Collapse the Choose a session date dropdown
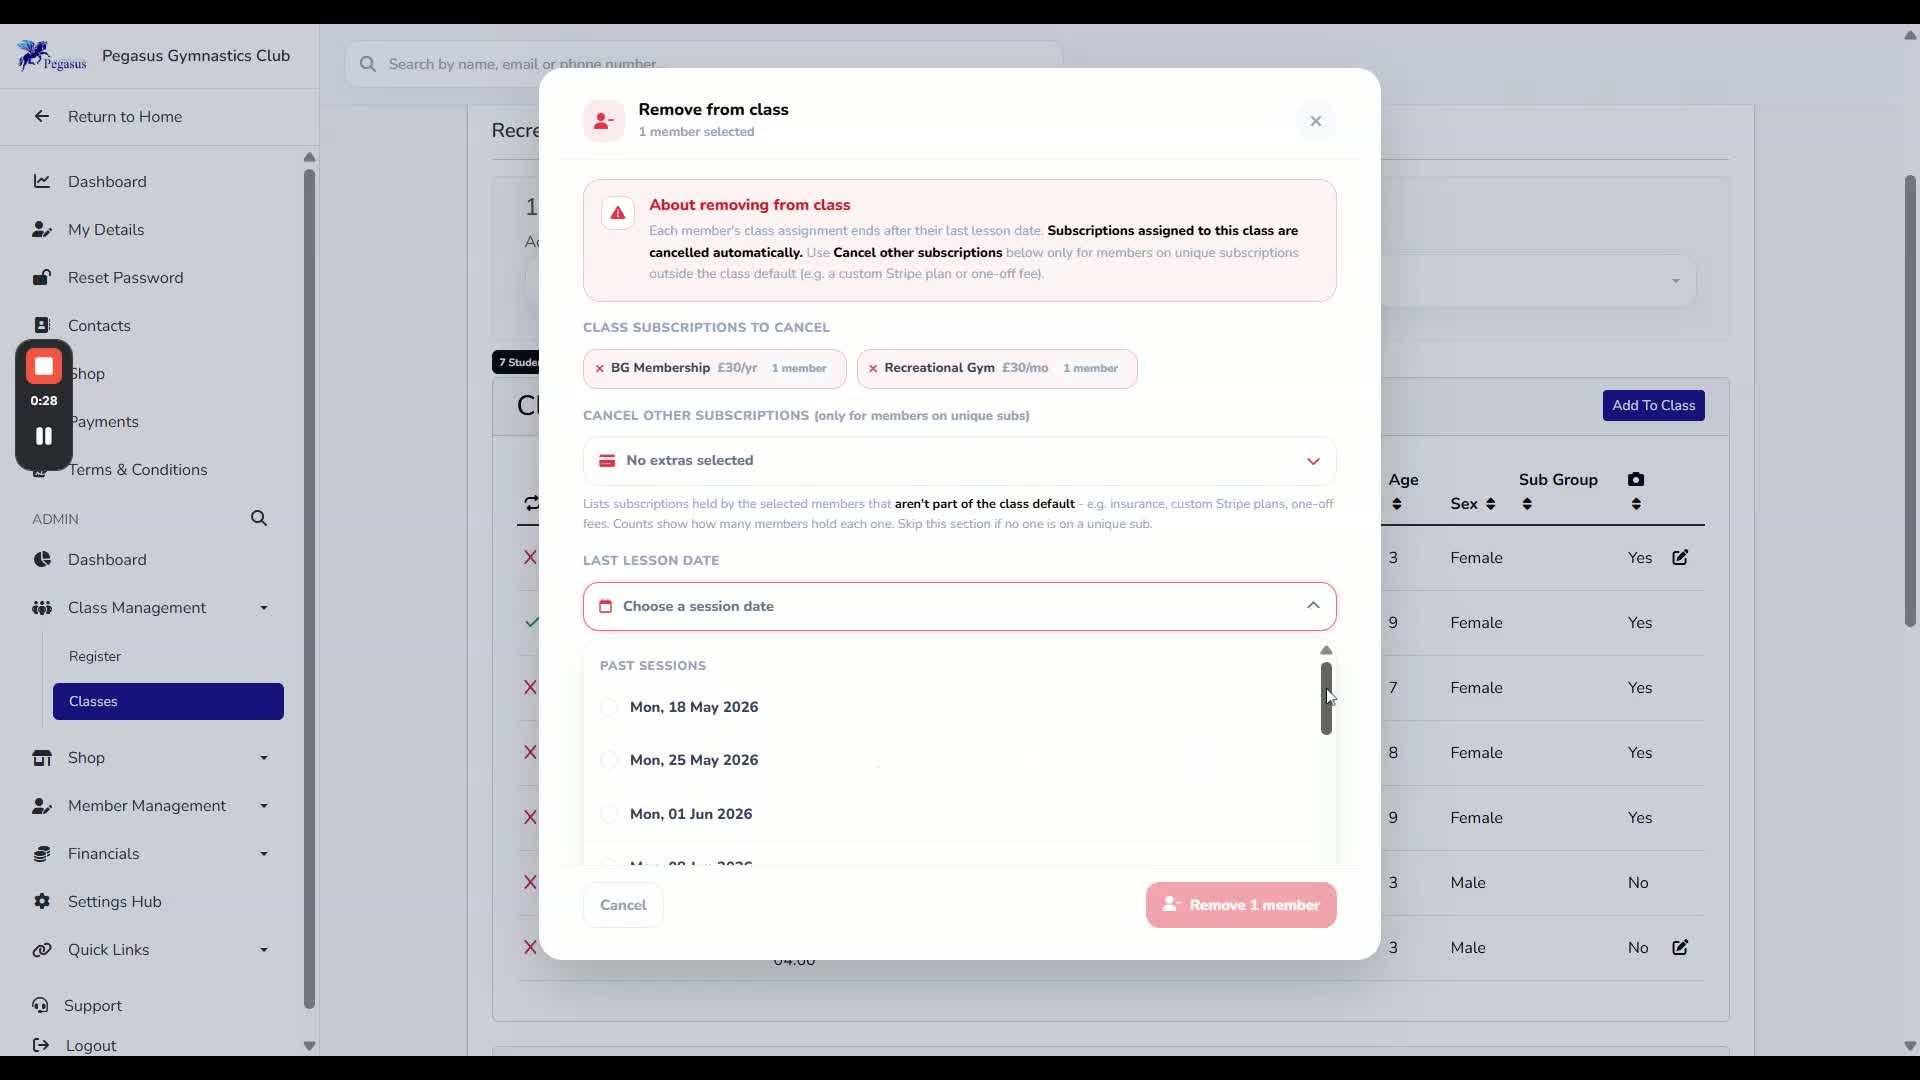 coord(960,607)
